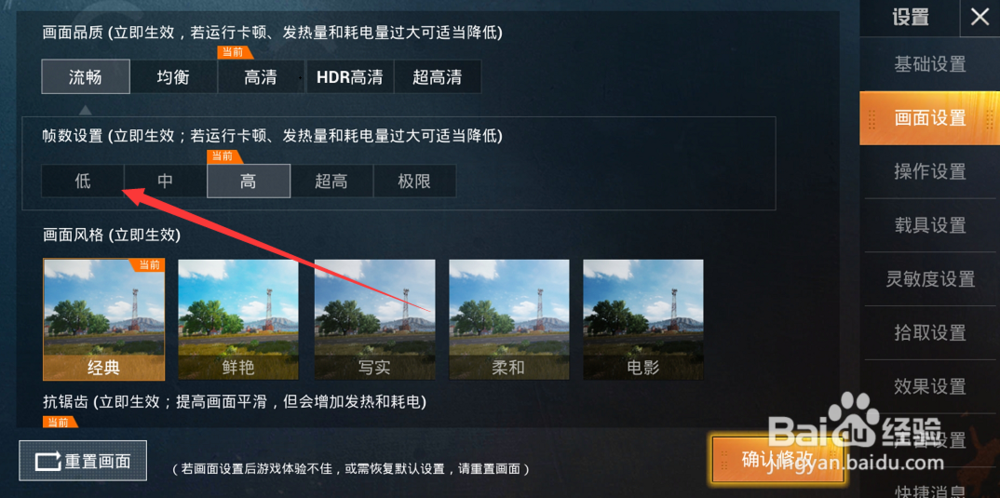The width and height of the screenshot is (1000, 498).
Task: Go to 灵敏度设置 tab
Action: coord(930,279)
